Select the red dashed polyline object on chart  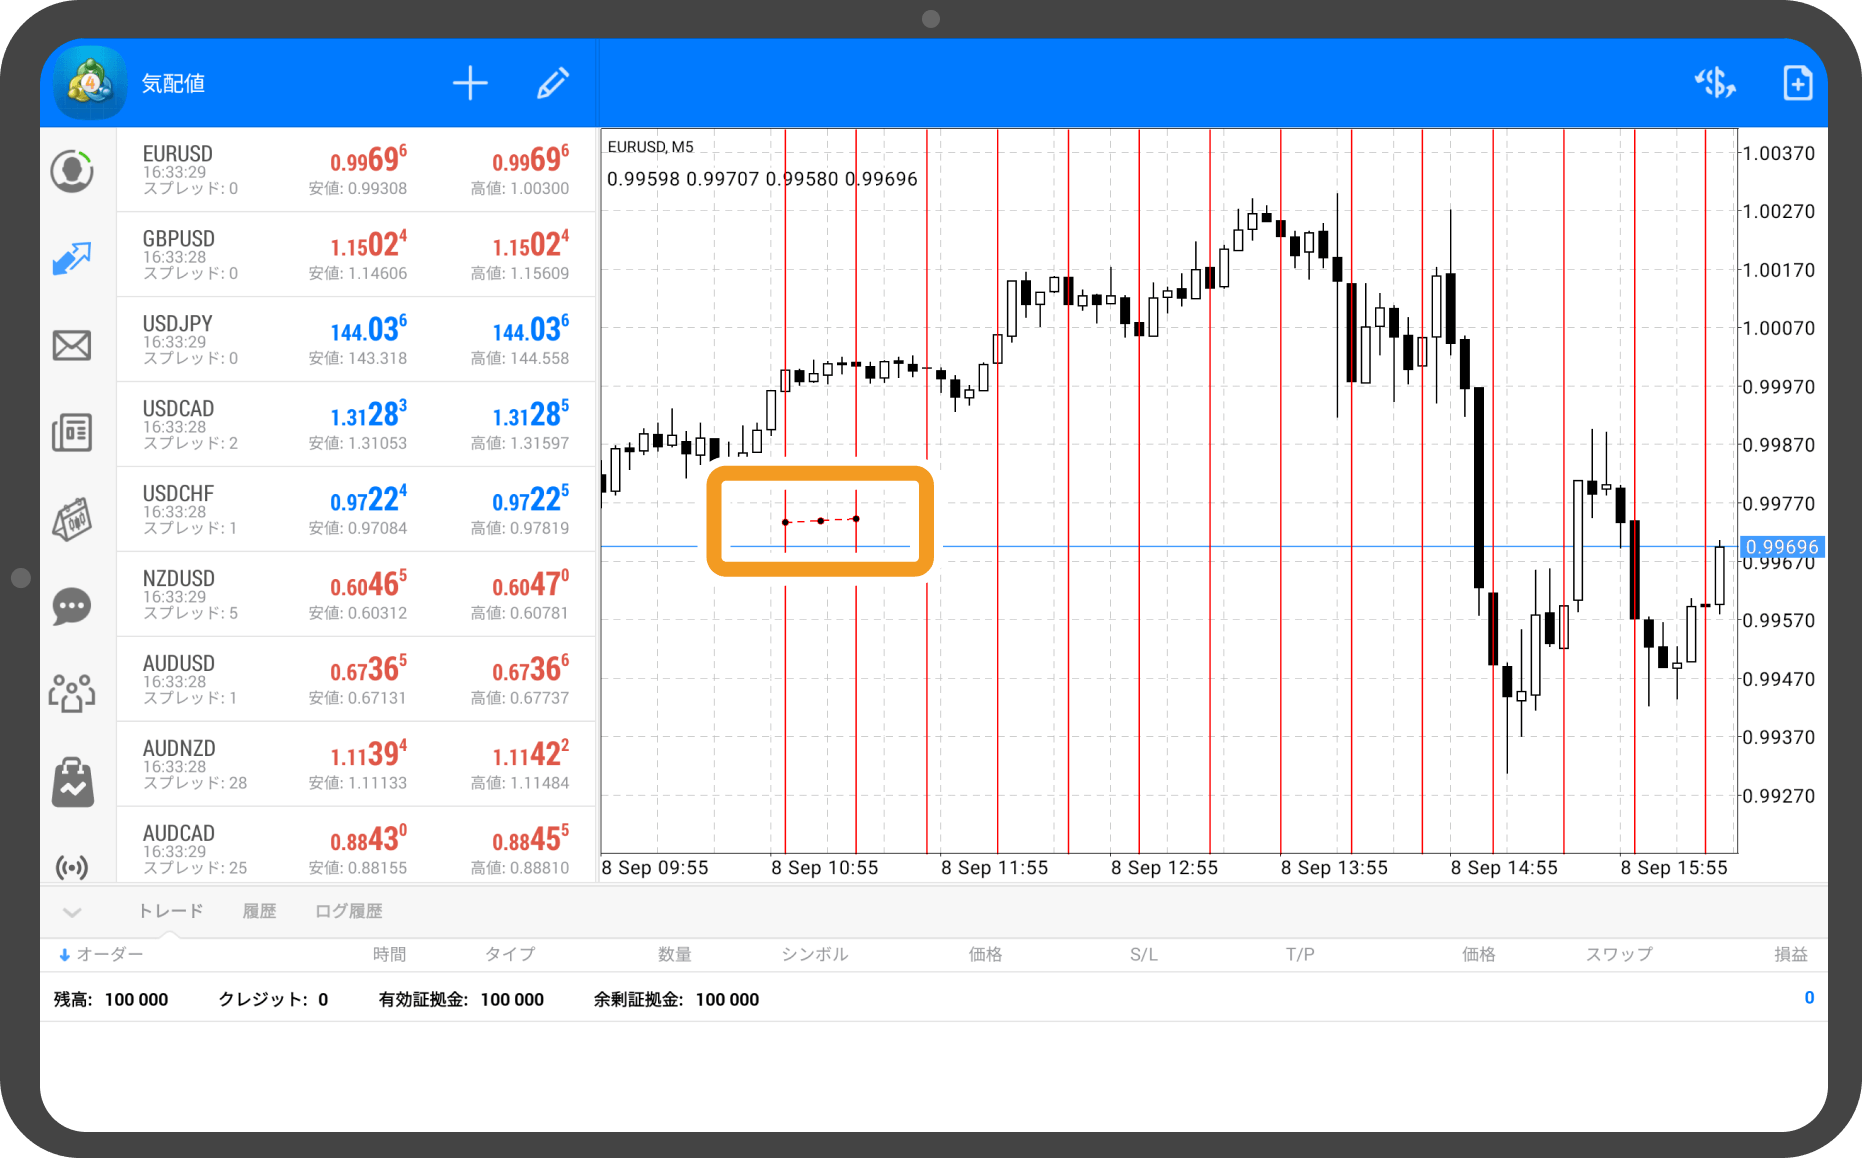click(821, 521)
